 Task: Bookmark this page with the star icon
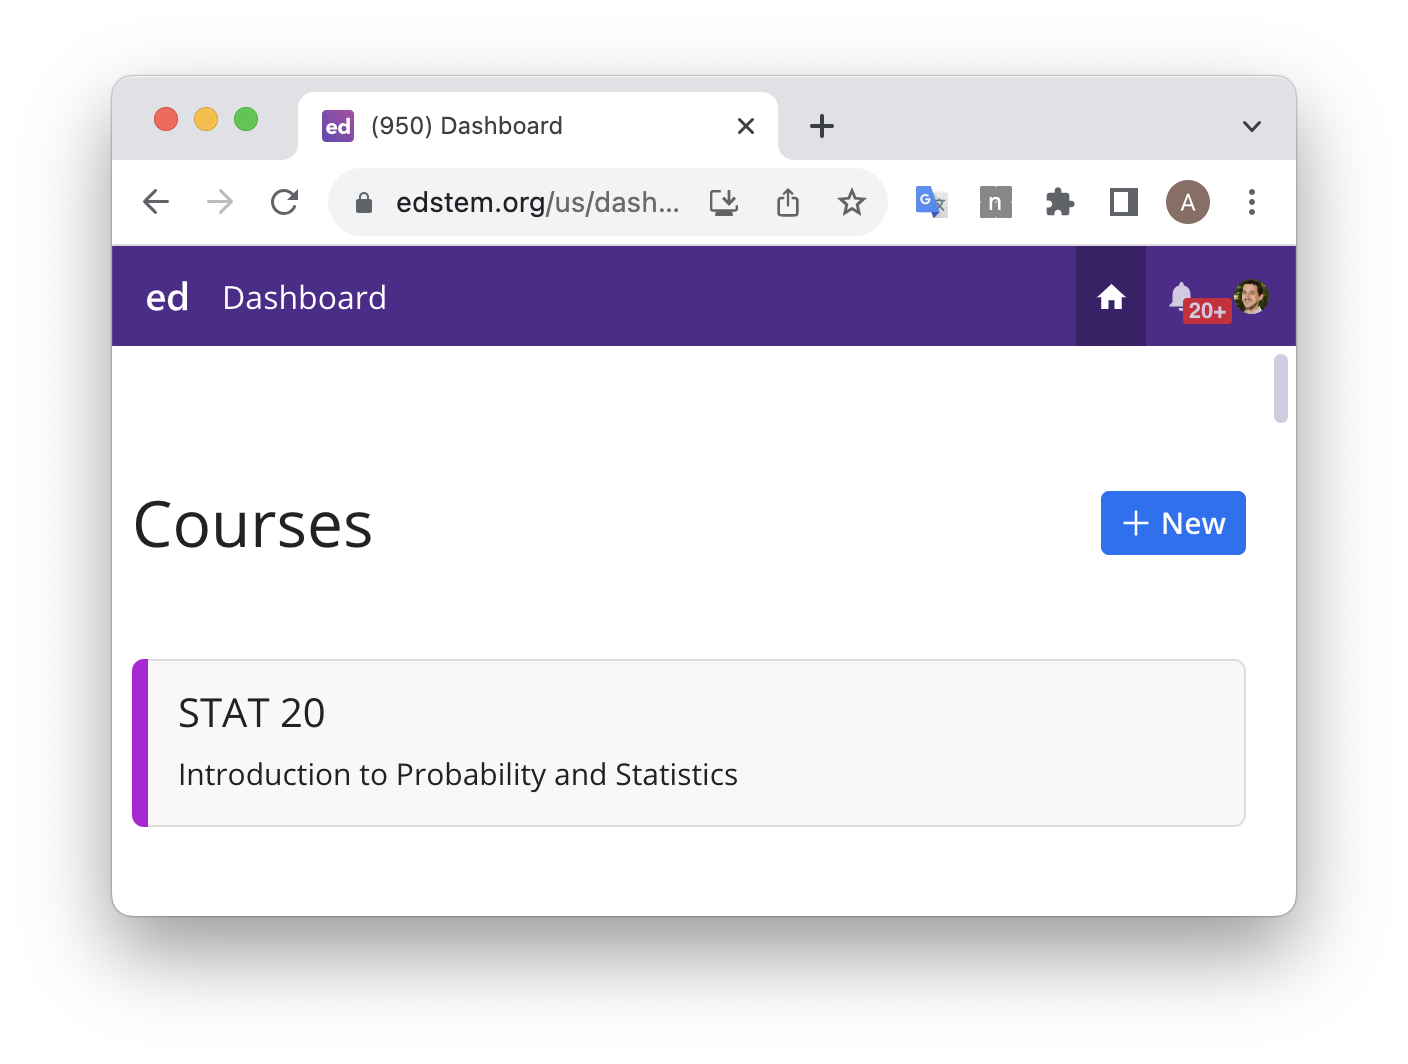click(x=852, y=203)
